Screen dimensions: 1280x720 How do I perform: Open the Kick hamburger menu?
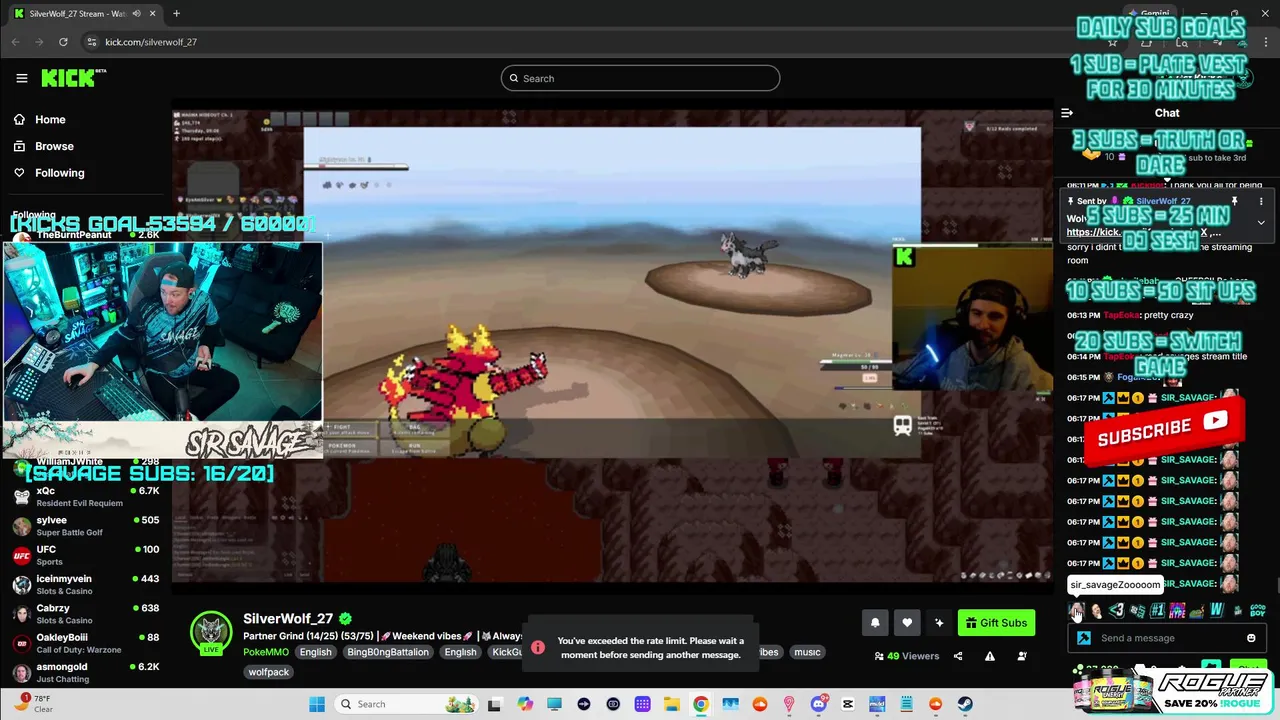(x=22, y=78)
